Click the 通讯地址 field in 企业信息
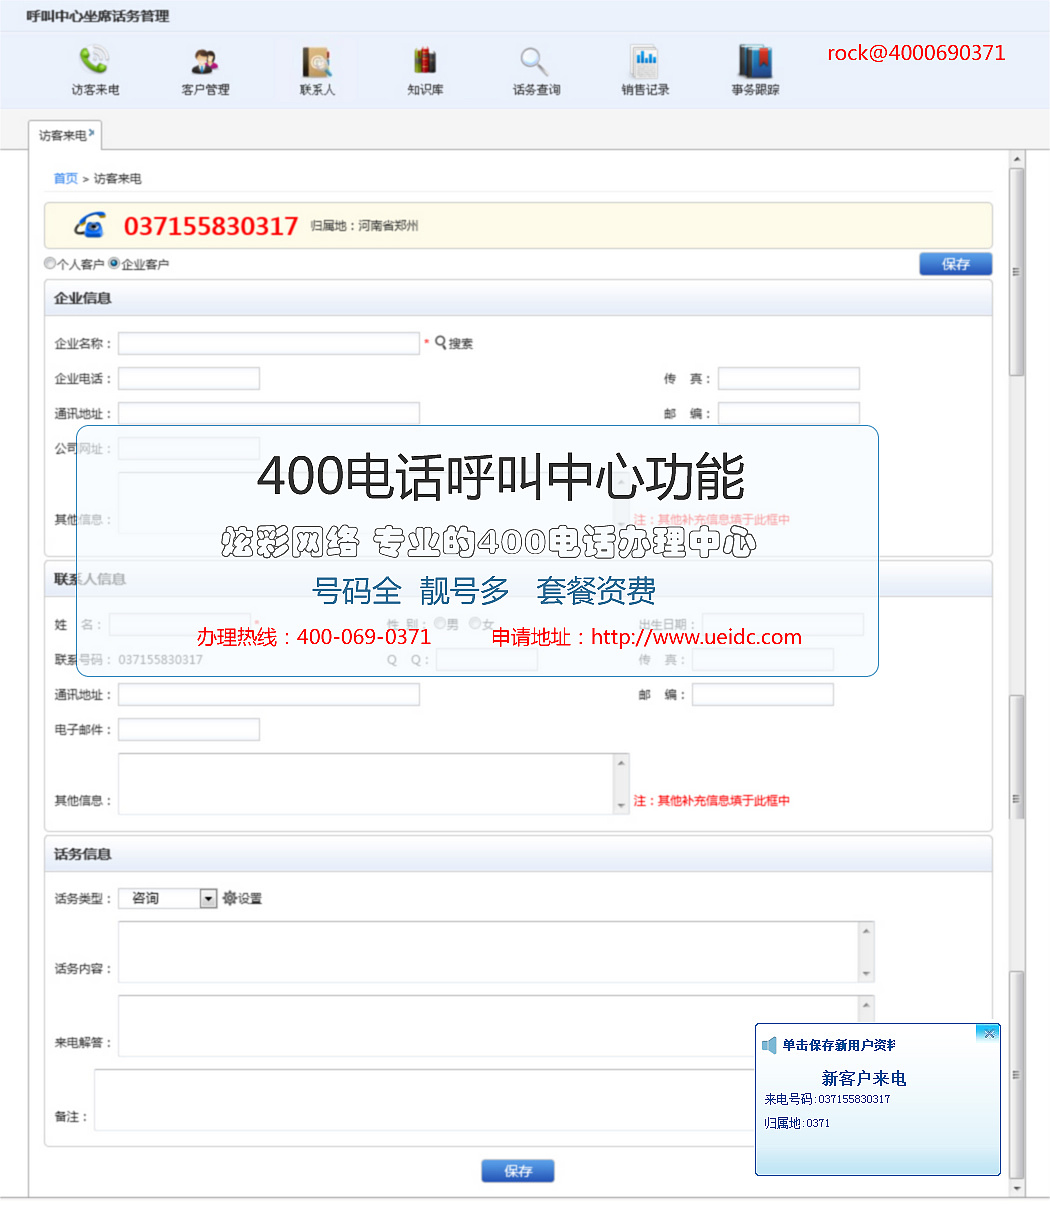This screenshot has height=1212, width=1050. point(269,413)
